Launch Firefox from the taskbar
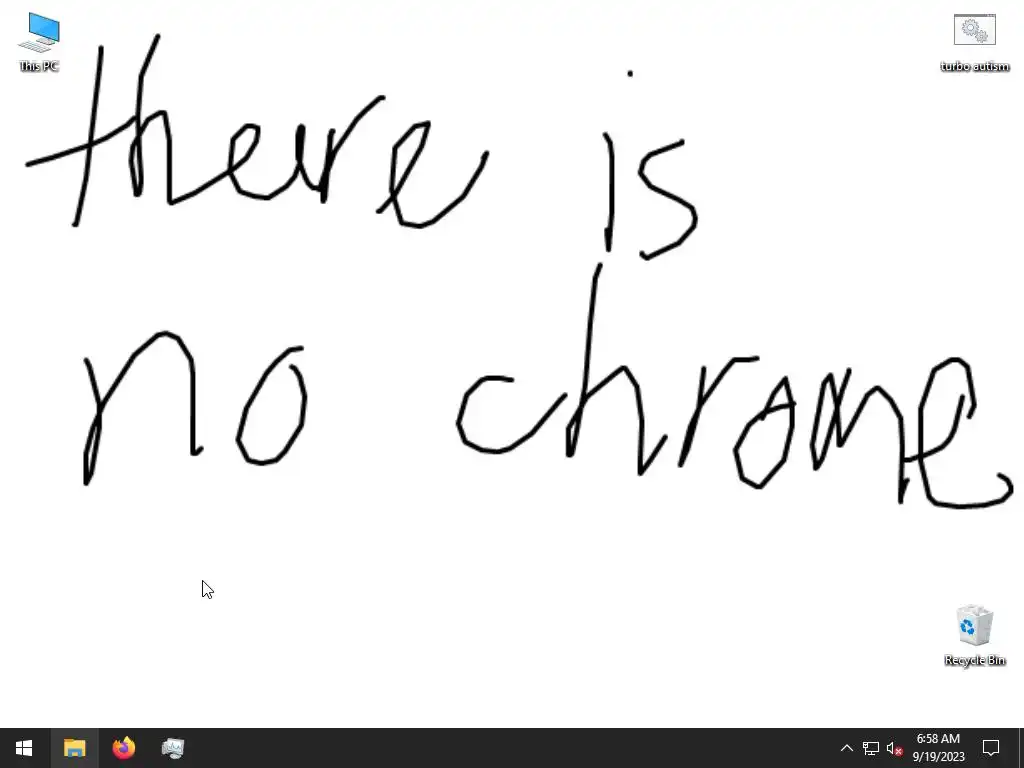 (123, 748)
